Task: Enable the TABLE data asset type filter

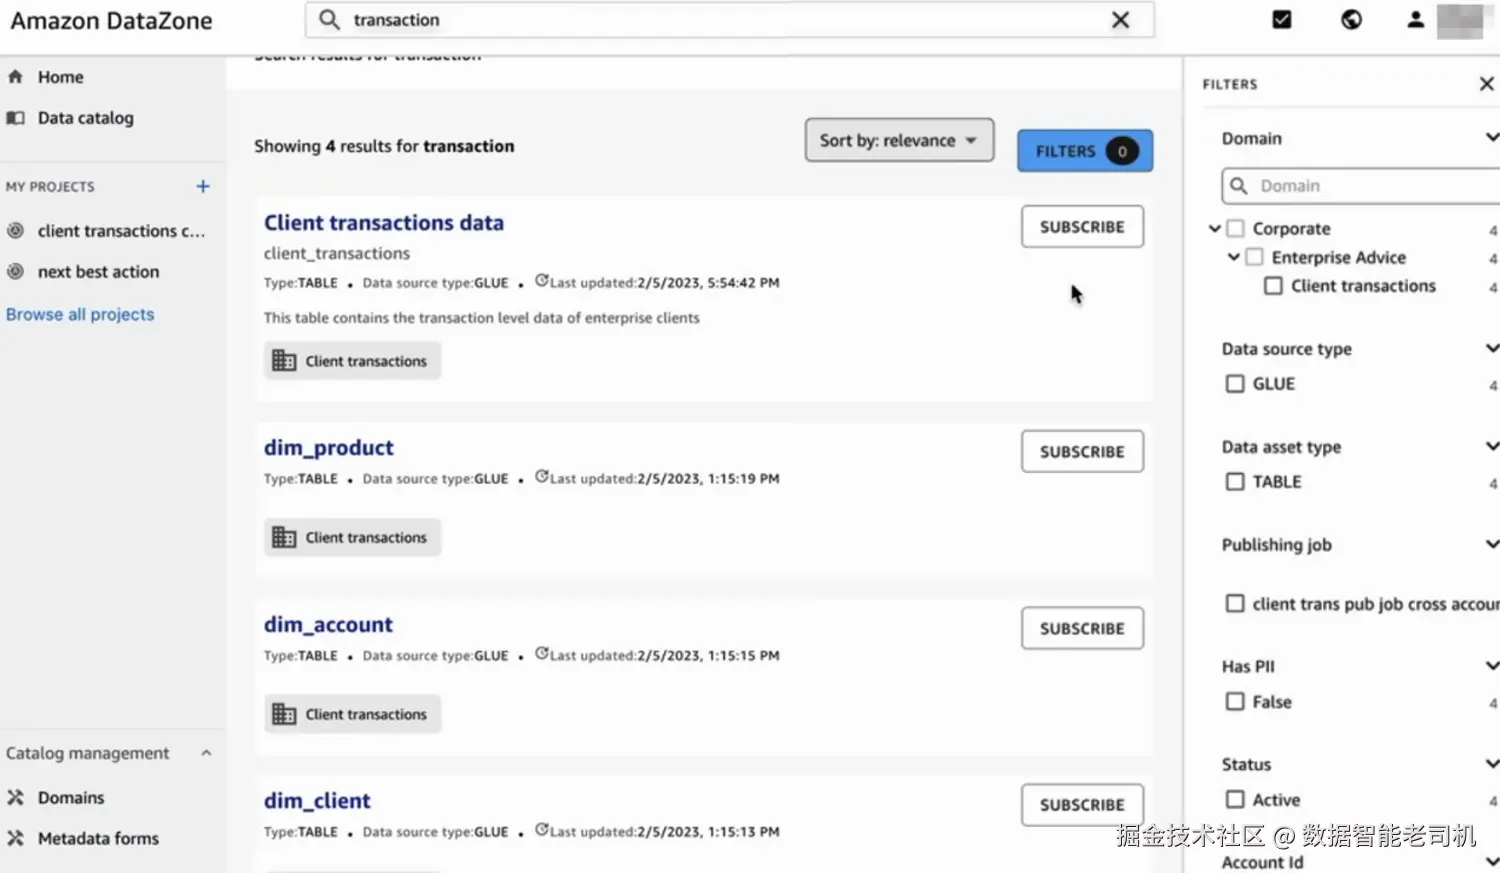Action: coord(1235,482)
